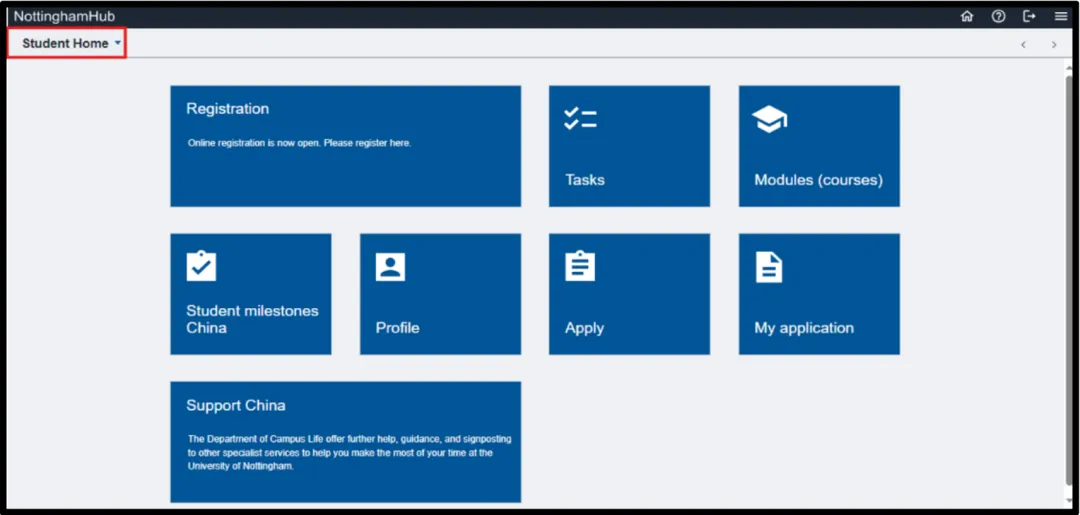This screenshot has width=1080, height=515.
Task: Open the Tasks tile label
Action: click(585, 180)
